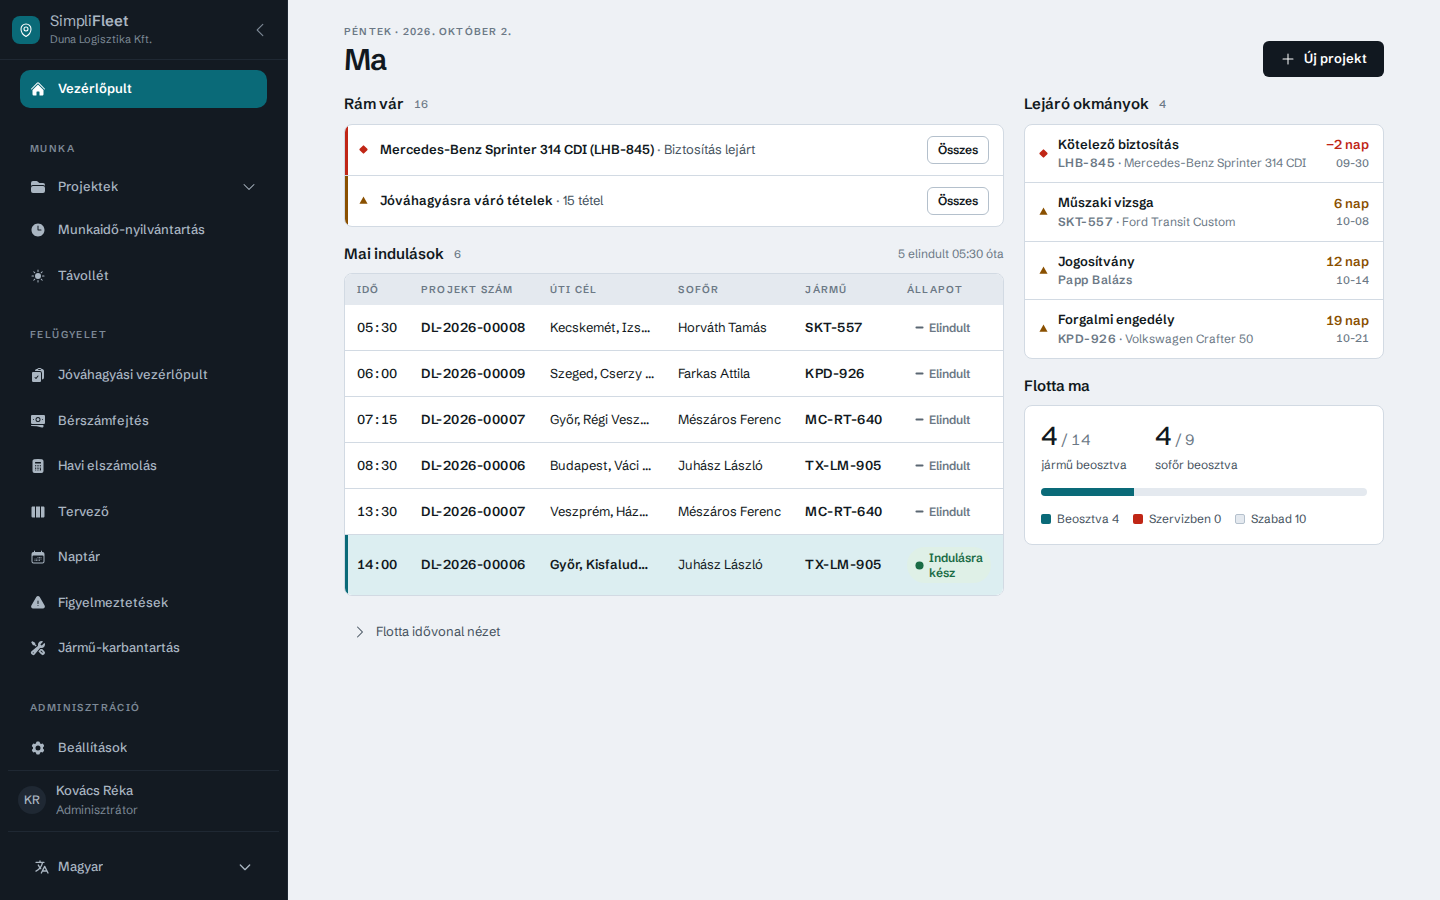Viewport: 1440px width, 900px height.
Task: Click the Havi elszámolás calculator icon
Action: [x=38, y=466]
